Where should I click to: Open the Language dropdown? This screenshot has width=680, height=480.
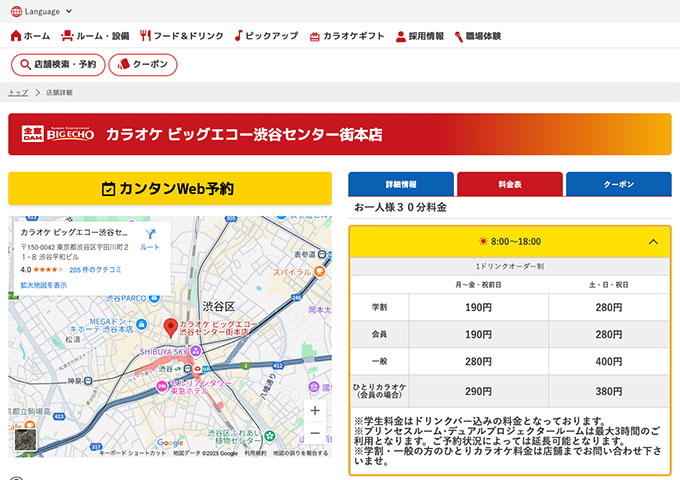coord(42,12)
